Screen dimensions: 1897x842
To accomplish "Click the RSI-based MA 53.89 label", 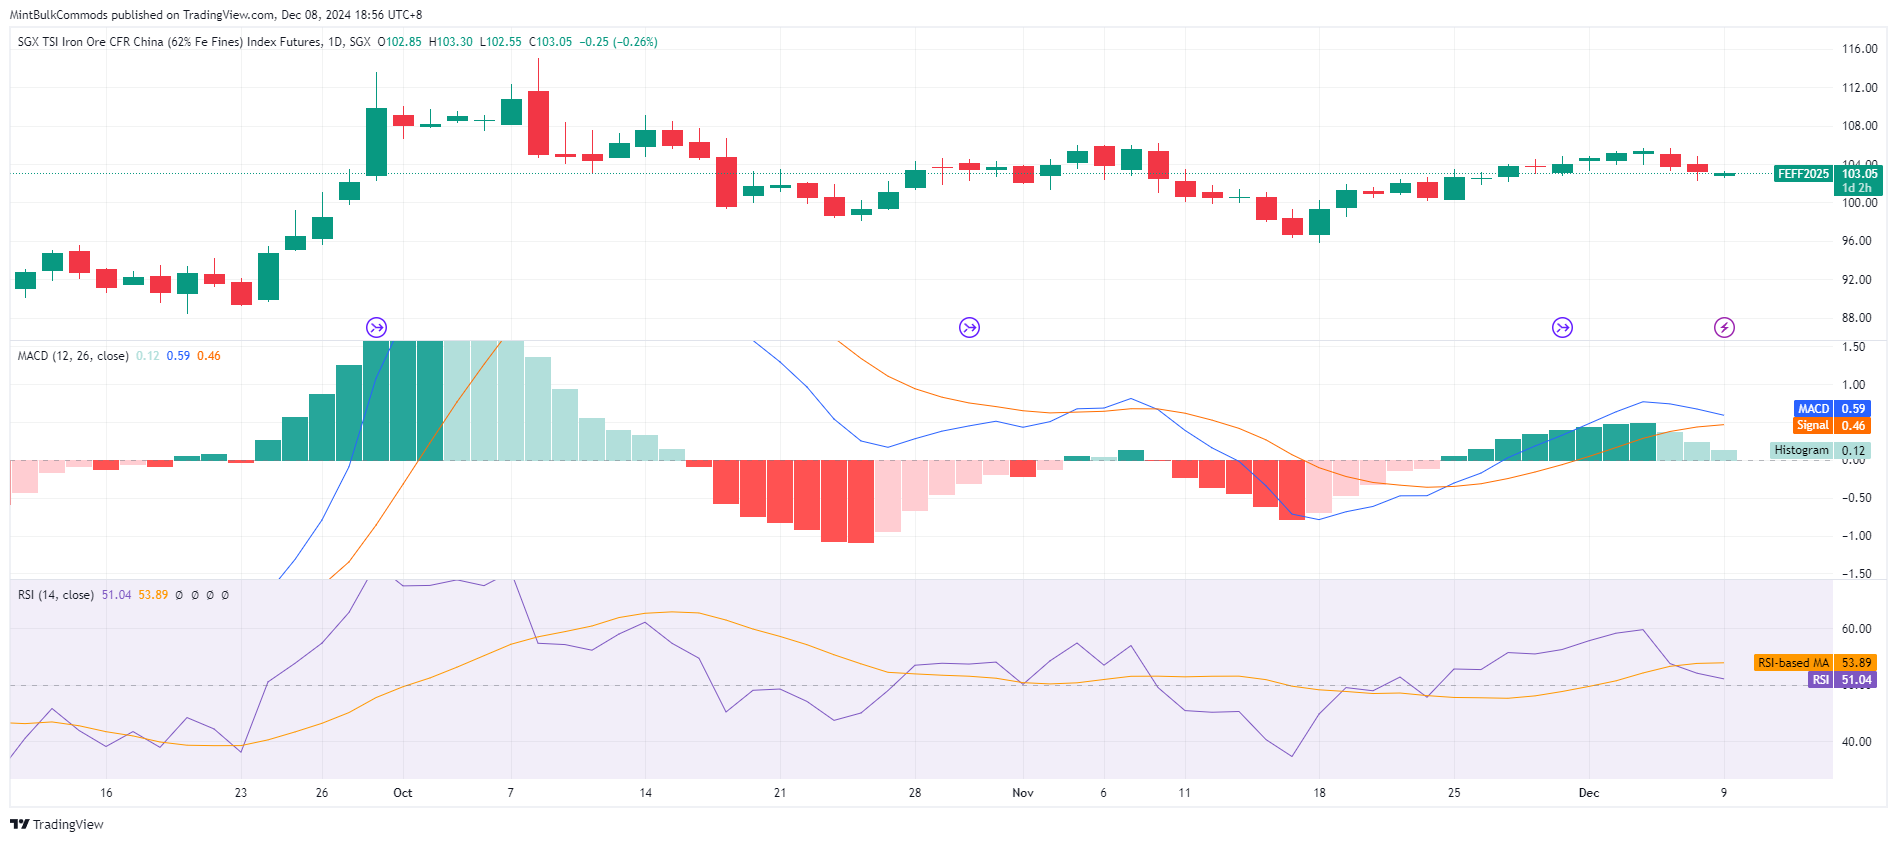I will [x=1815, y=663].
